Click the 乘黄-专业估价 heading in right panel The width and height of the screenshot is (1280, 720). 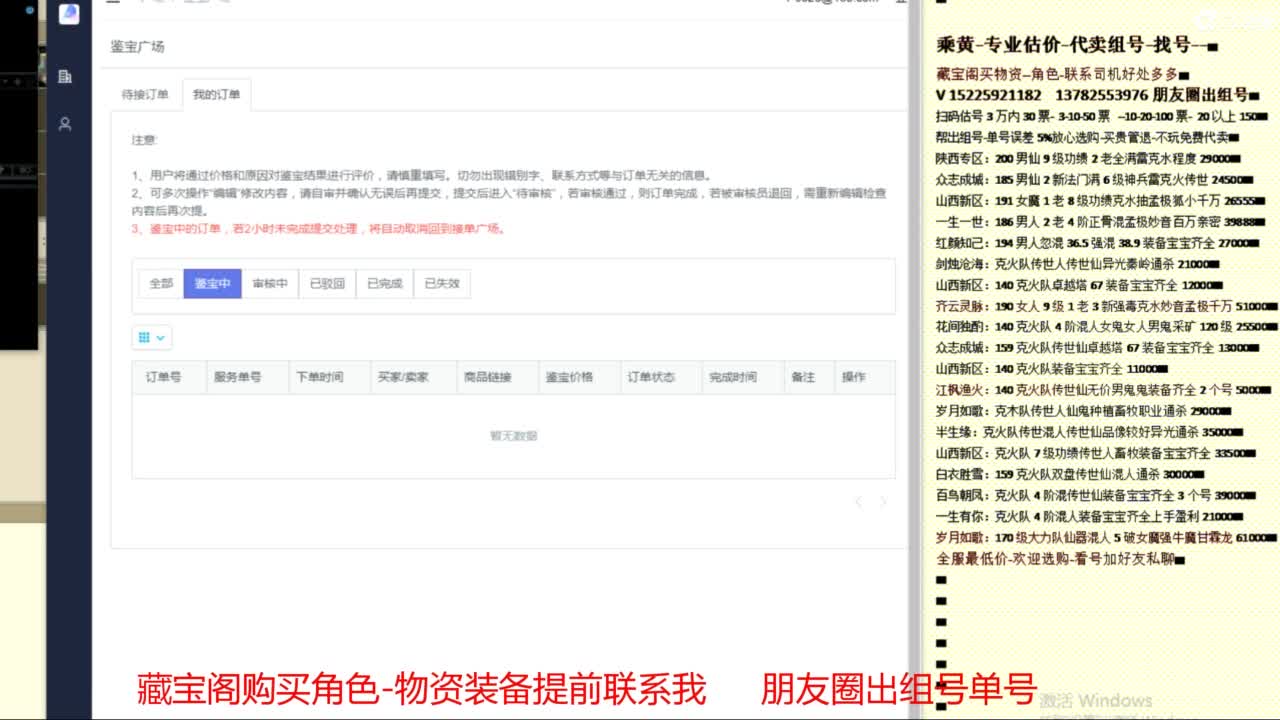(x=1077, y=45)
